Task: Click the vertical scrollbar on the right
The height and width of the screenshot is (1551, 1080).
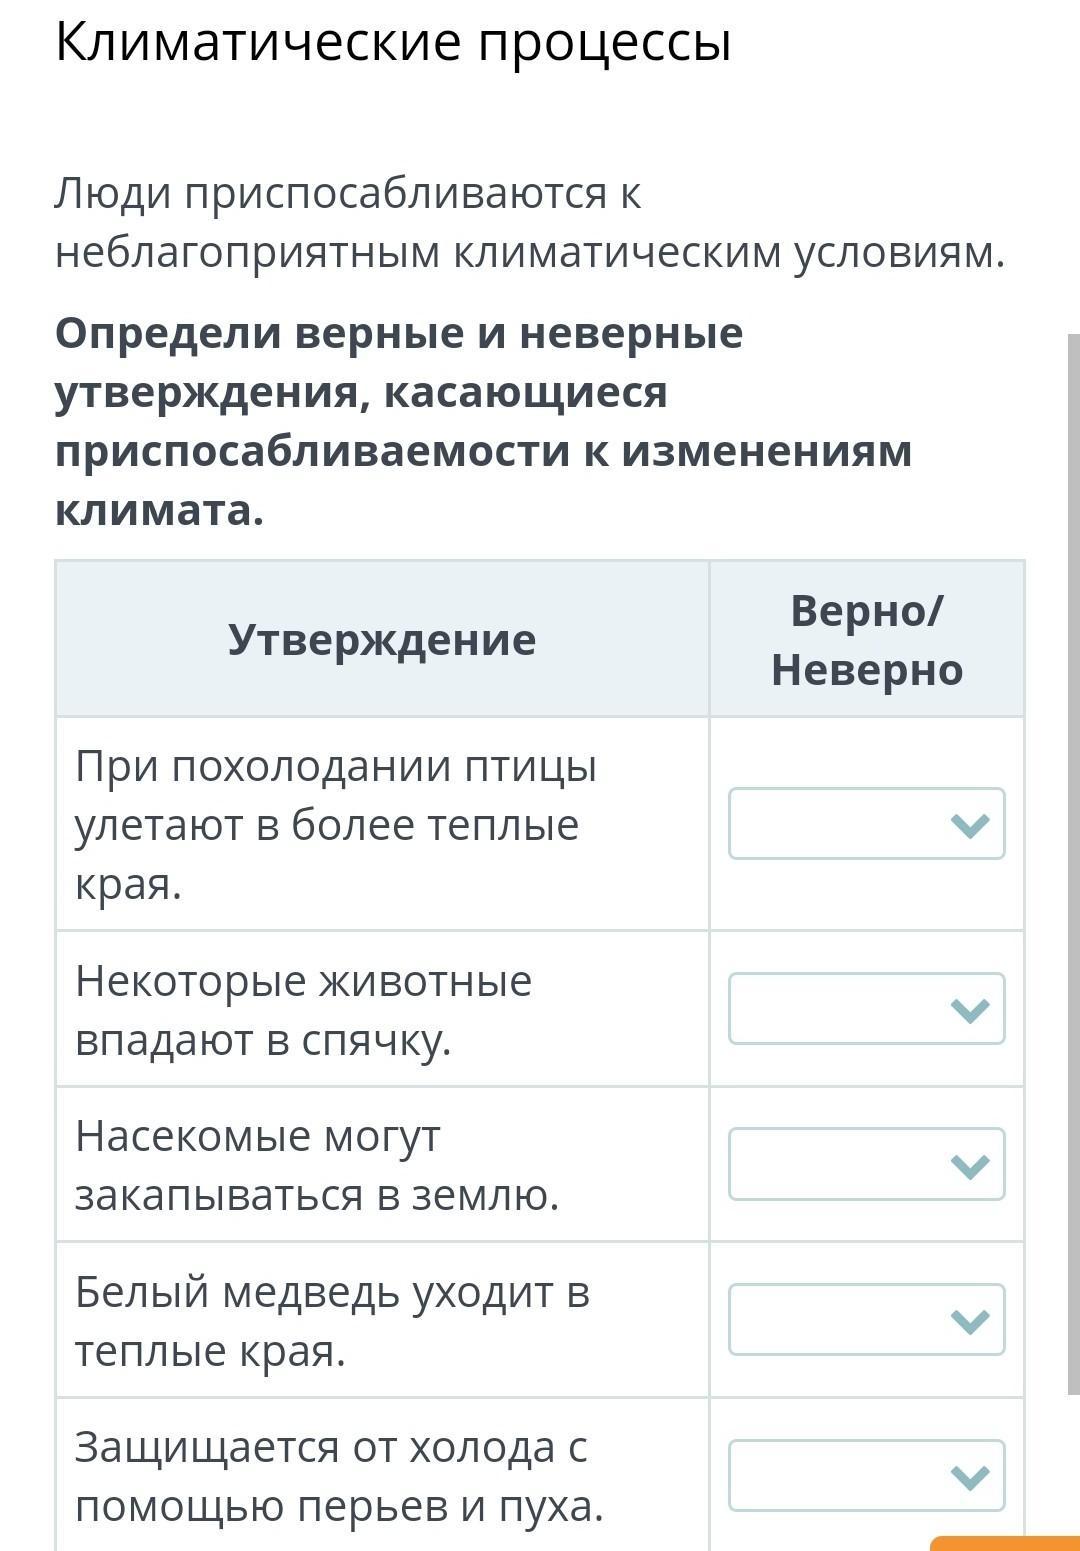Action: [1073, 864]
